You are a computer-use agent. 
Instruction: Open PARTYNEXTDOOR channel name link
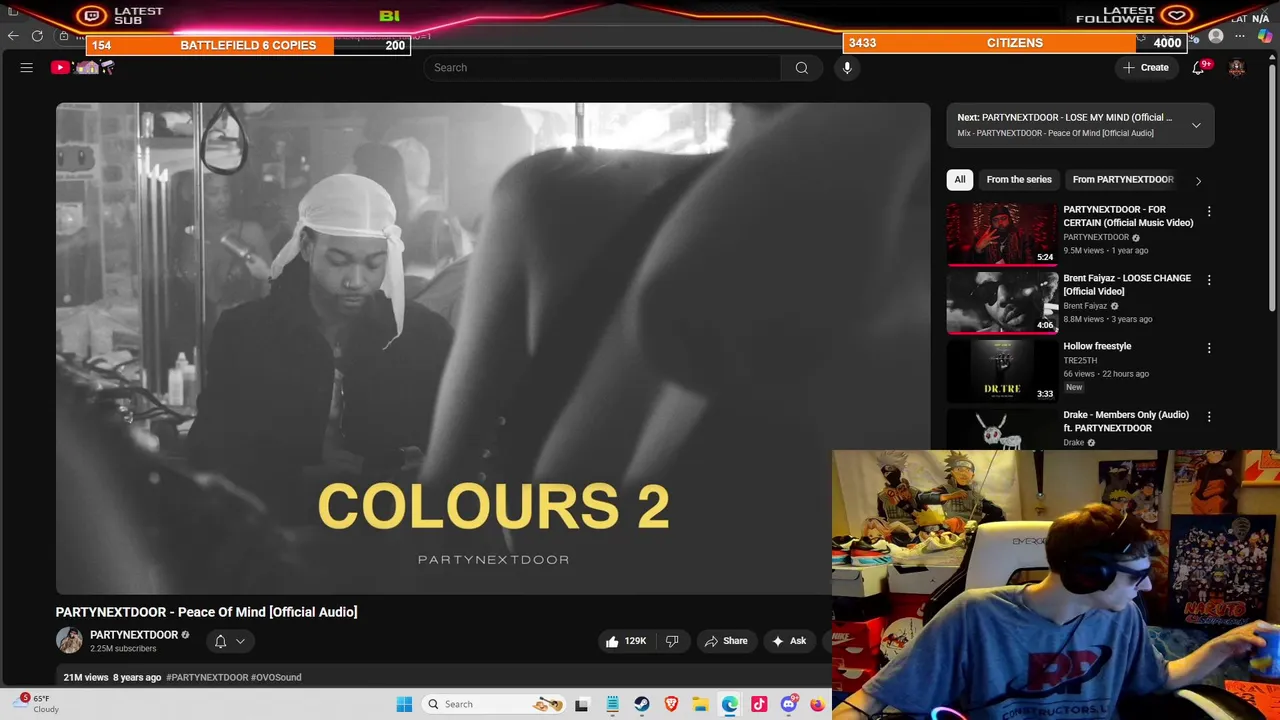tap(134, 635)
